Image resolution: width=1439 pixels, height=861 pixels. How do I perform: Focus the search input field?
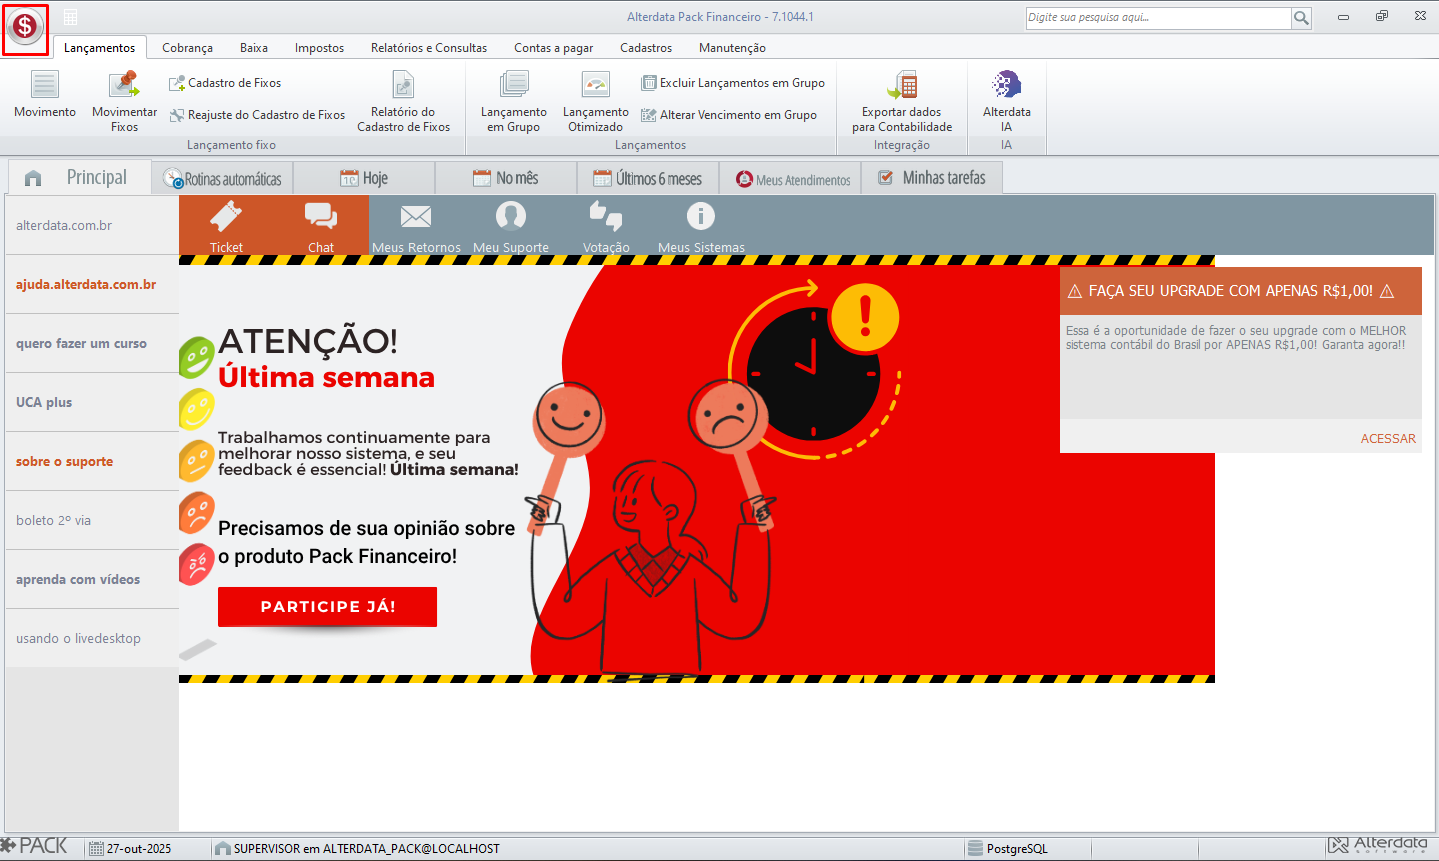pyautogui.click(x=1159, y=18)
